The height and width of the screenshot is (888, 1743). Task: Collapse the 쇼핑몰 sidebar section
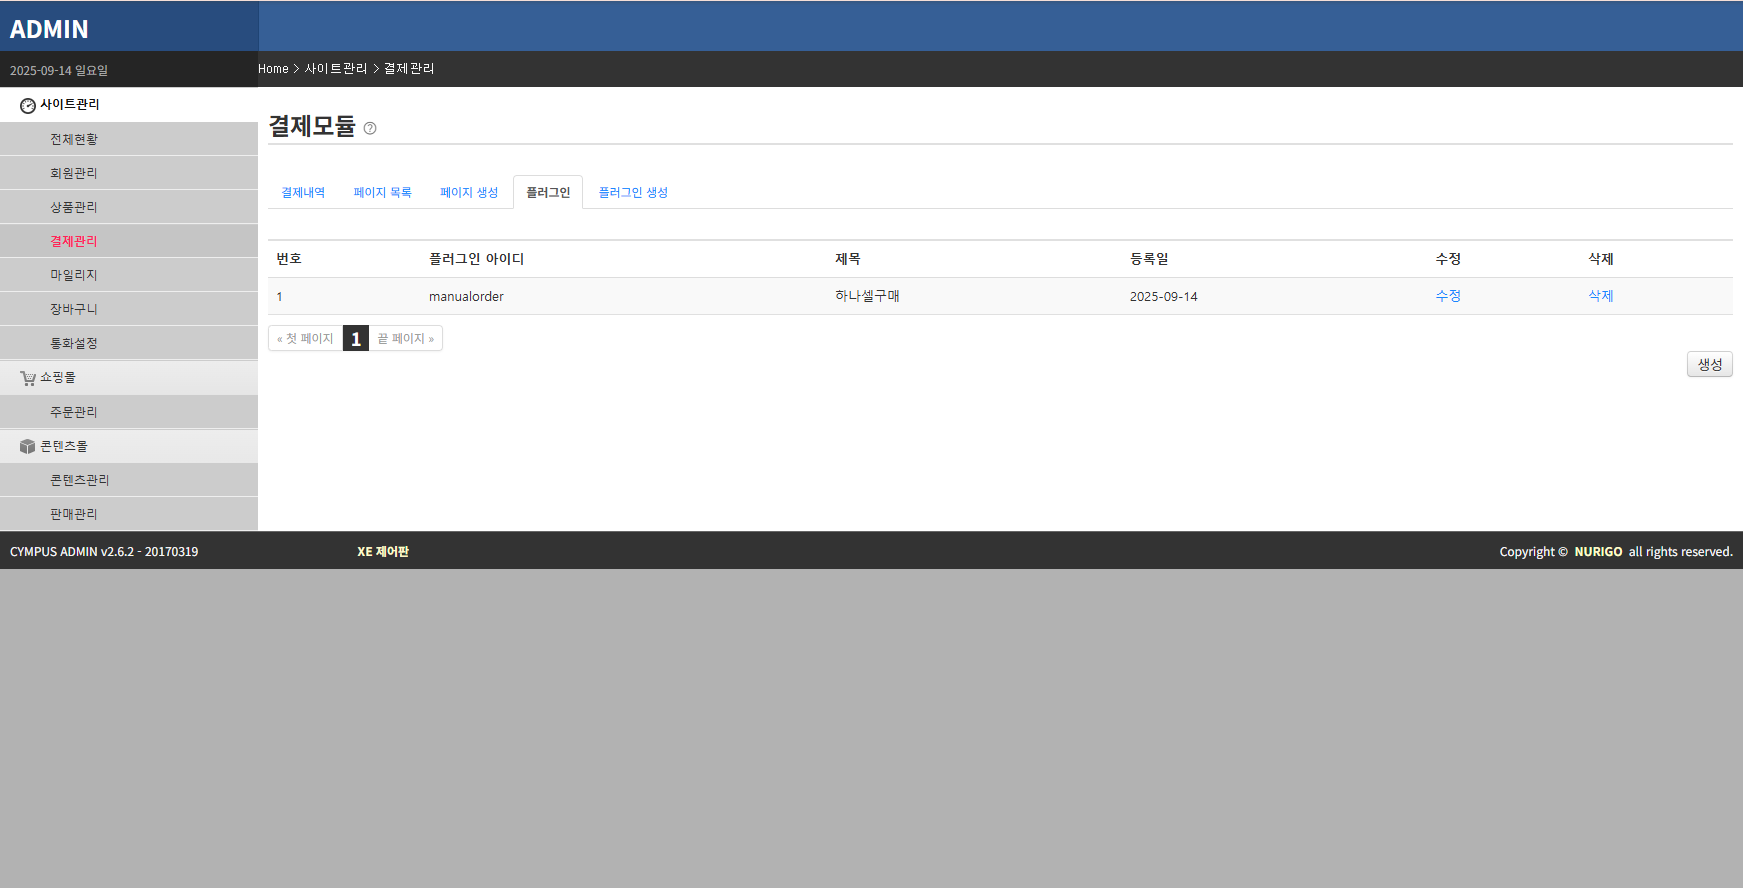click(129, 378)
